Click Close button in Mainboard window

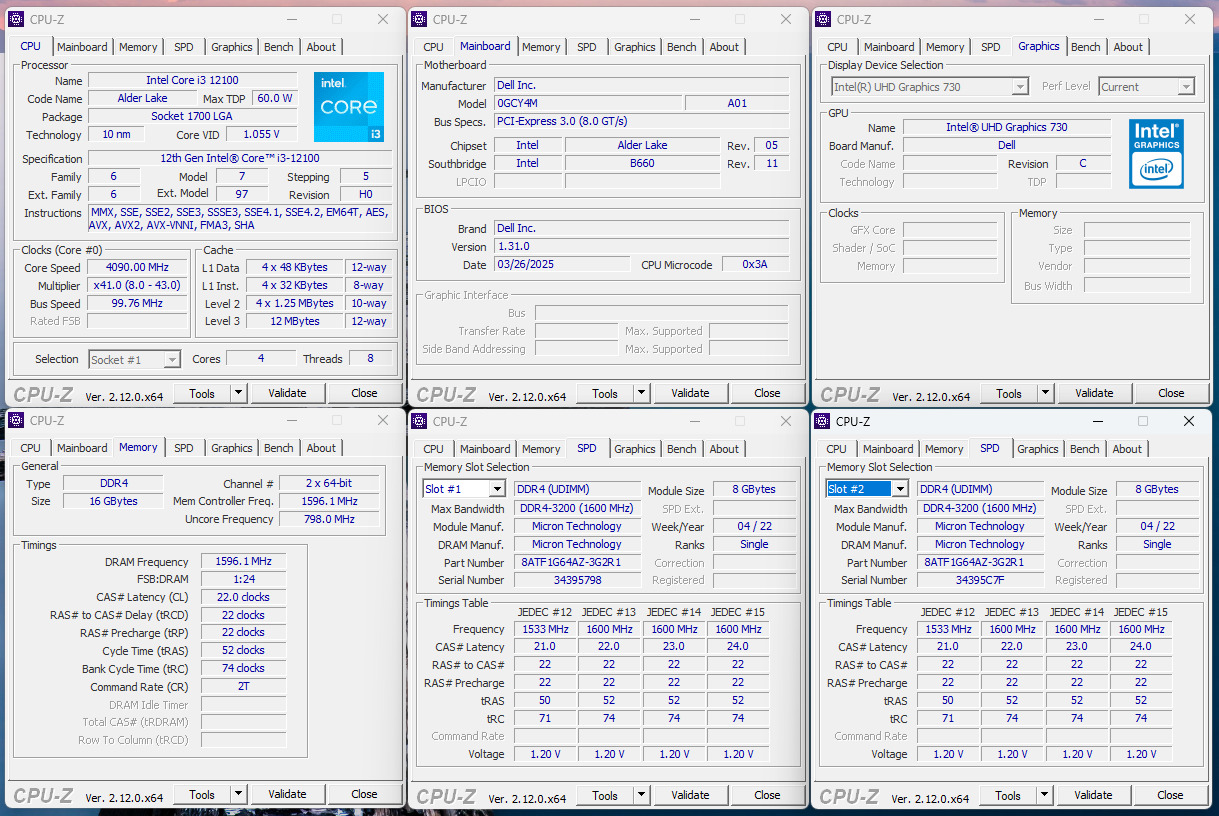pos(767,393)
